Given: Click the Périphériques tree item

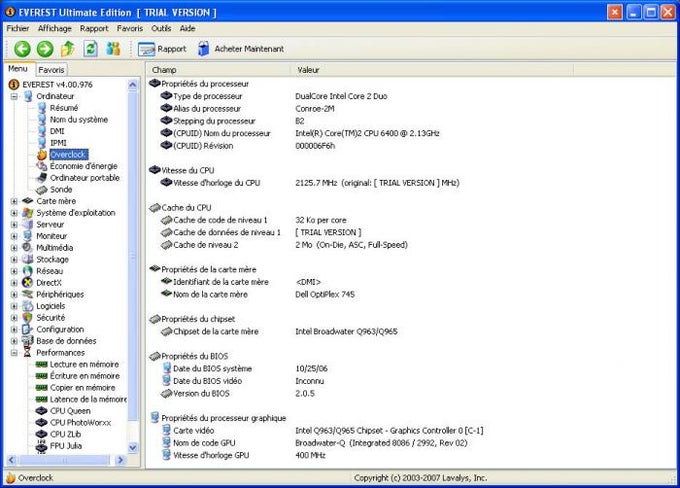Looking at the screenshot, I should (60, 295).
